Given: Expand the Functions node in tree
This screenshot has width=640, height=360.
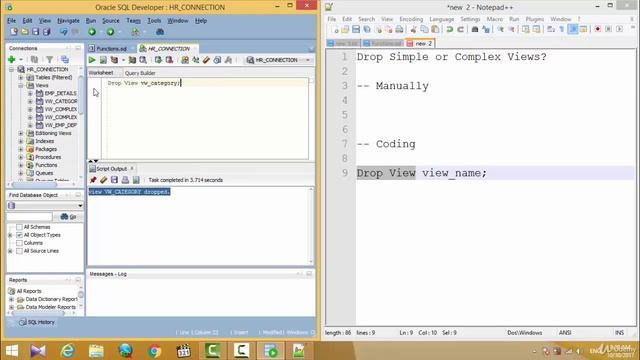Looking at the screenshot, I should [x=21, y=165].
